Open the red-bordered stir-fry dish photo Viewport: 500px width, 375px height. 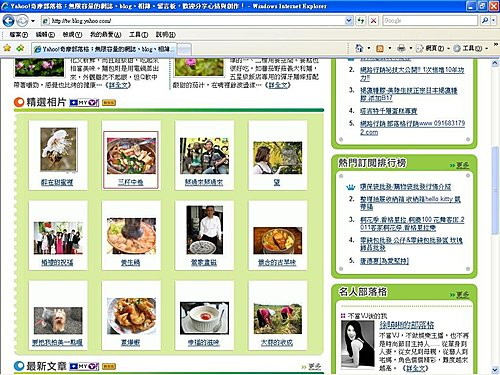click(131, 156)
